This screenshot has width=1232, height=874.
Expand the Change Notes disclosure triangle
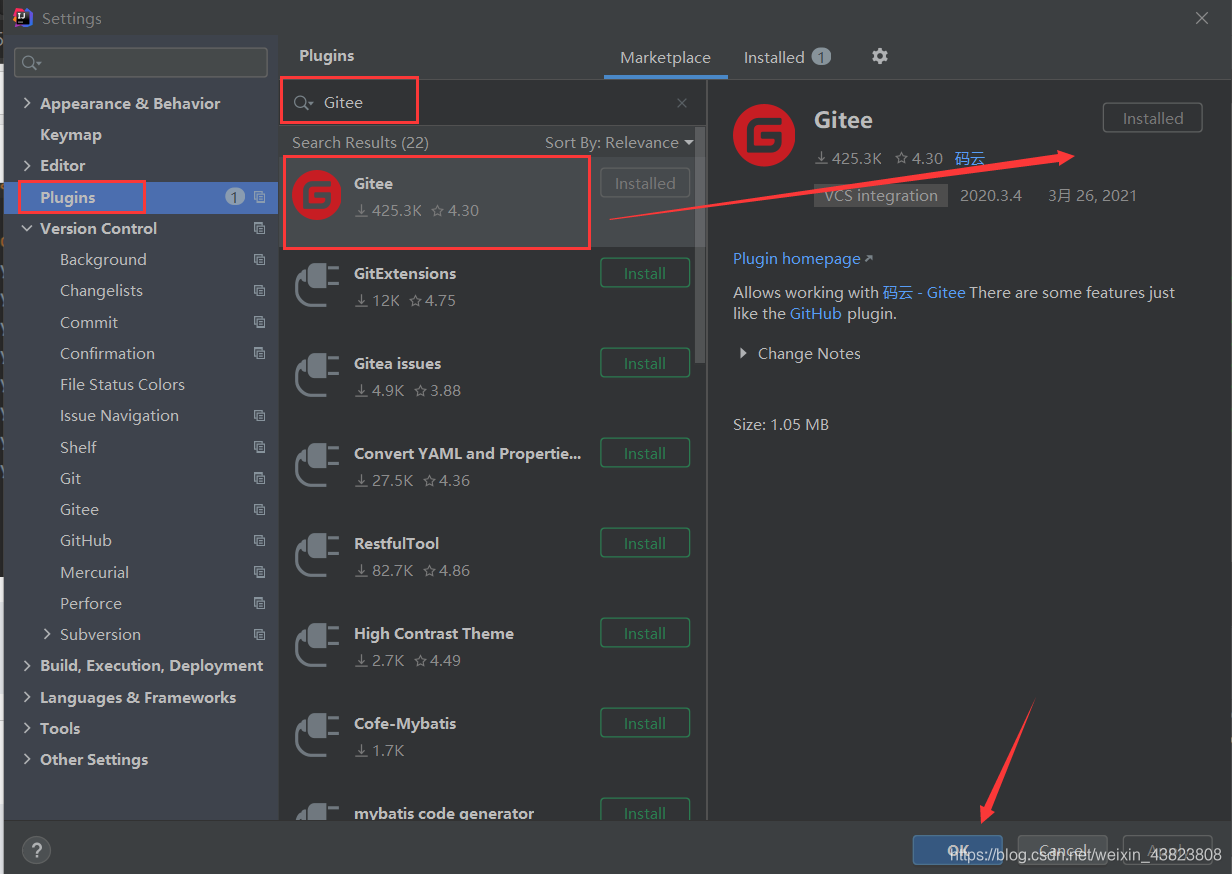click(x=742, y=353)
